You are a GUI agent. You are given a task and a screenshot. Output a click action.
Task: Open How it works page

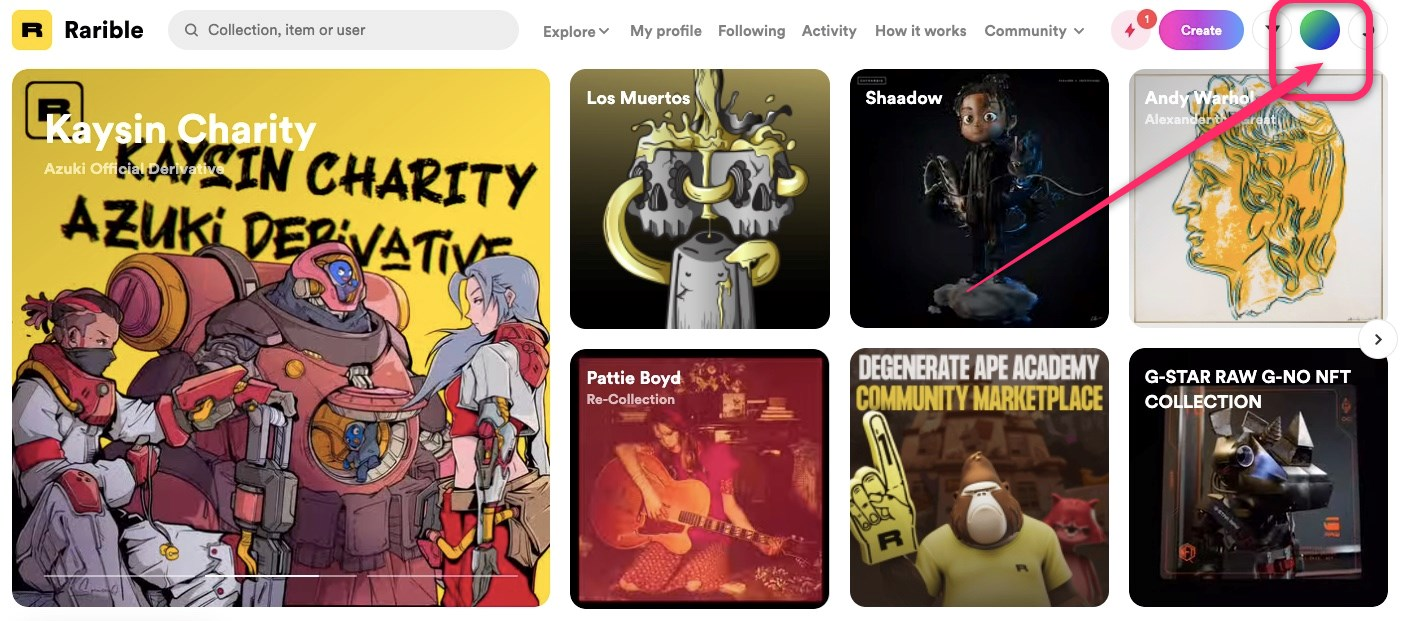click(x=920, y=31)
